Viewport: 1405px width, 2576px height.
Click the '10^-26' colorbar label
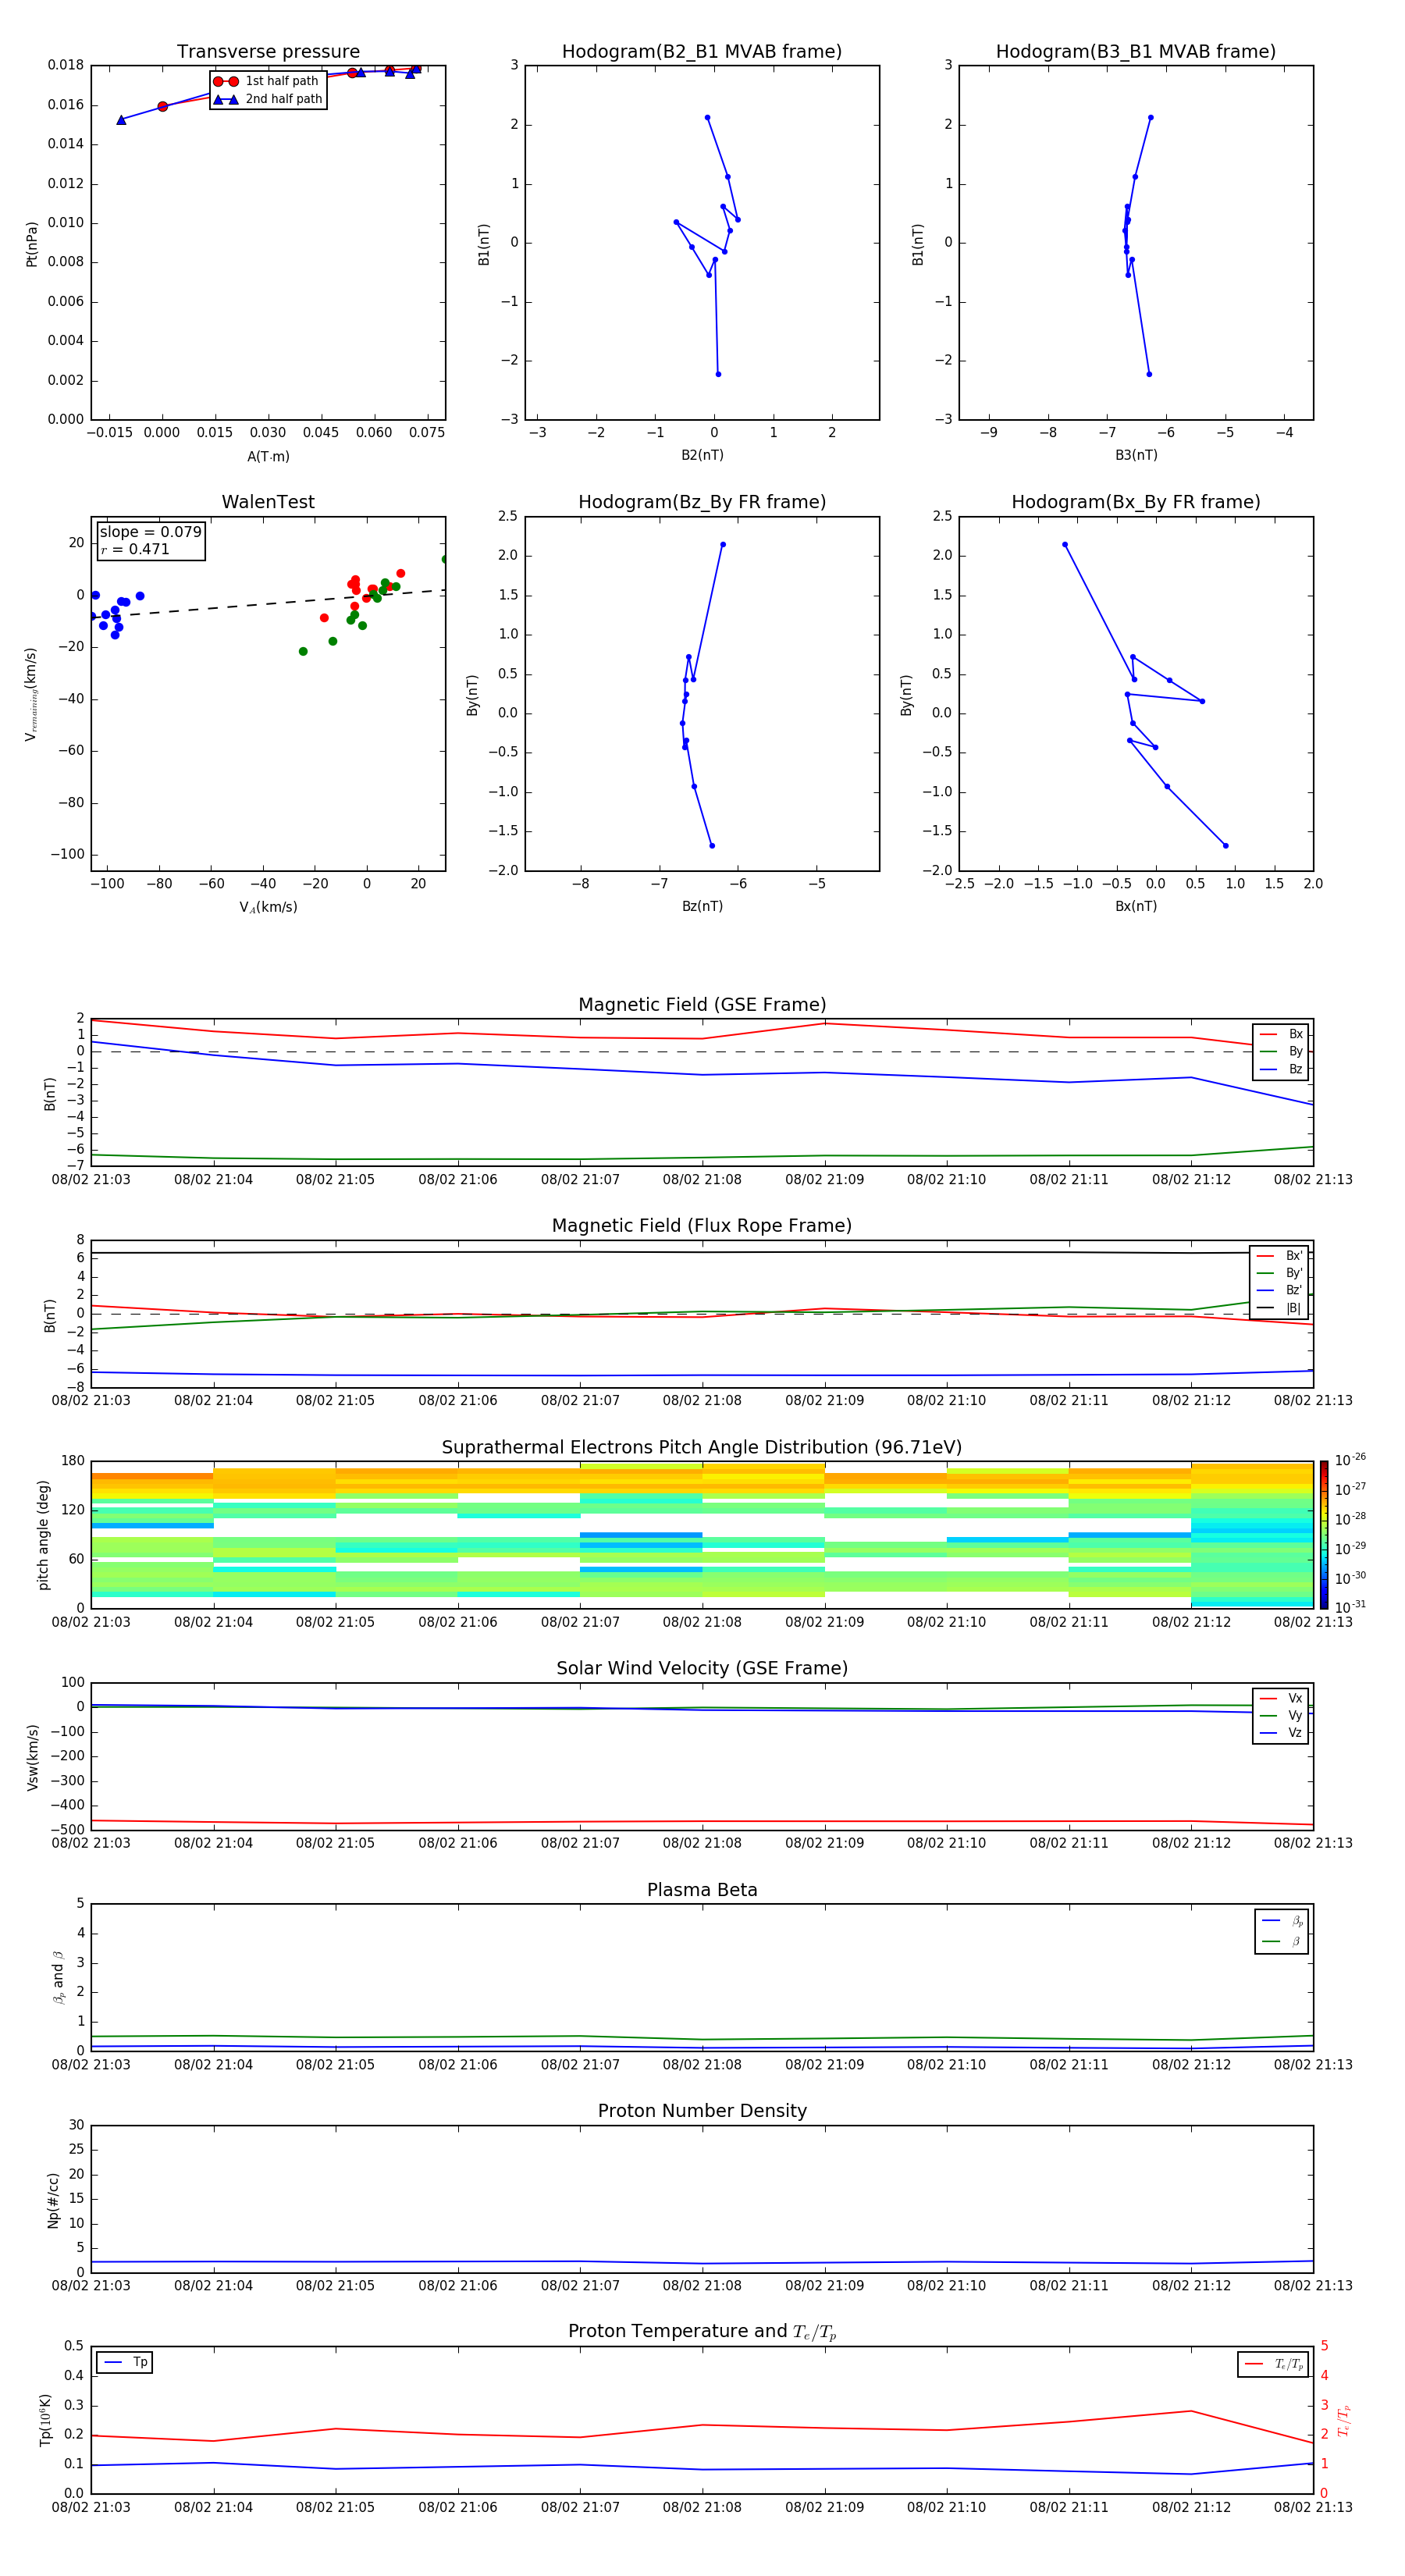(x=1350, y=1460)
